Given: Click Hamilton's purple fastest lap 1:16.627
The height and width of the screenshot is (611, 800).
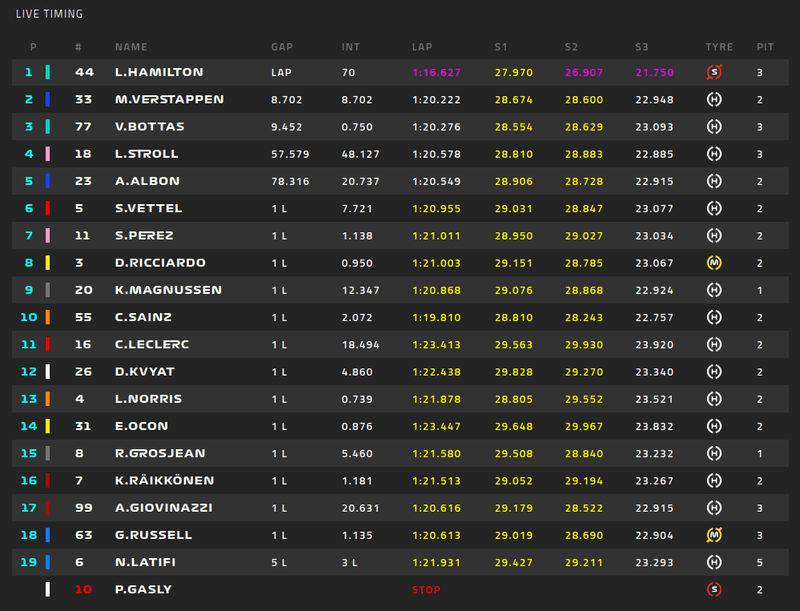Looking at the screenshot, I should [436, 72].
